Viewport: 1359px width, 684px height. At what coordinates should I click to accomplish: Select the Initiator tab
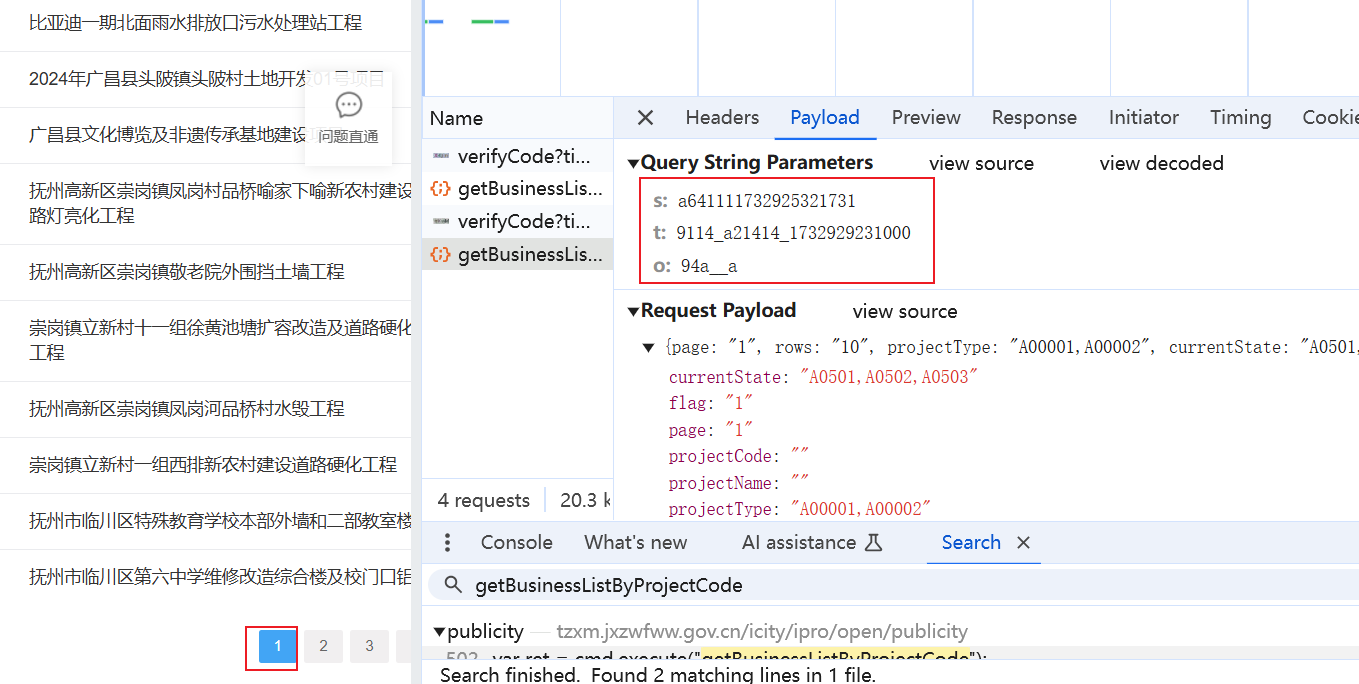pos(1143,117)
